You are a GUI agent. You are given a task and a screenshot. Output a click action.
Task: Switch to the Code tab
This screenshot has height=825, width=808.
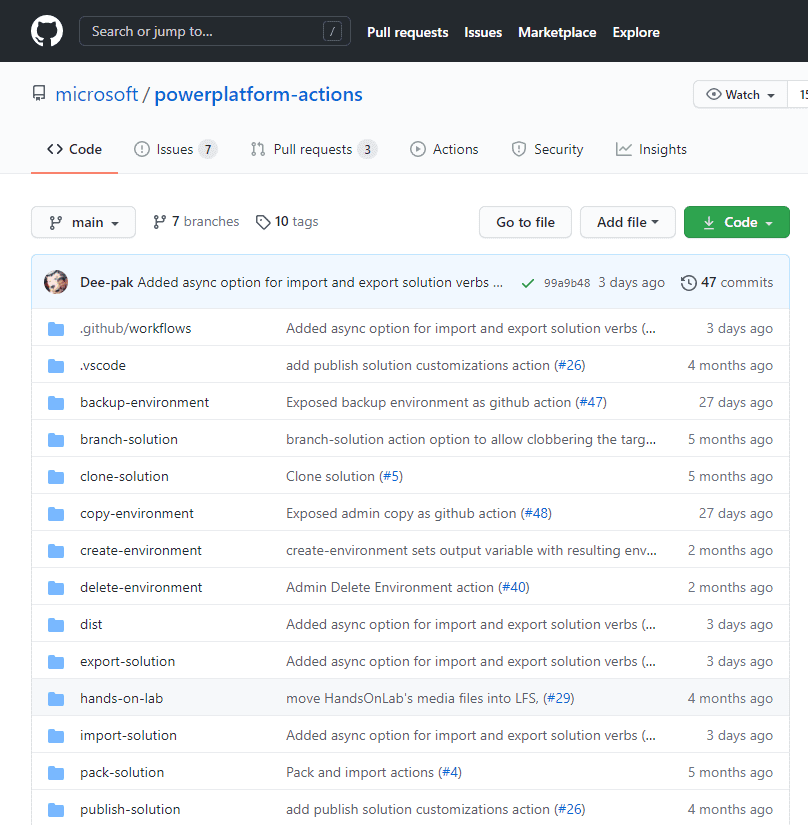(x=74, y=149)
